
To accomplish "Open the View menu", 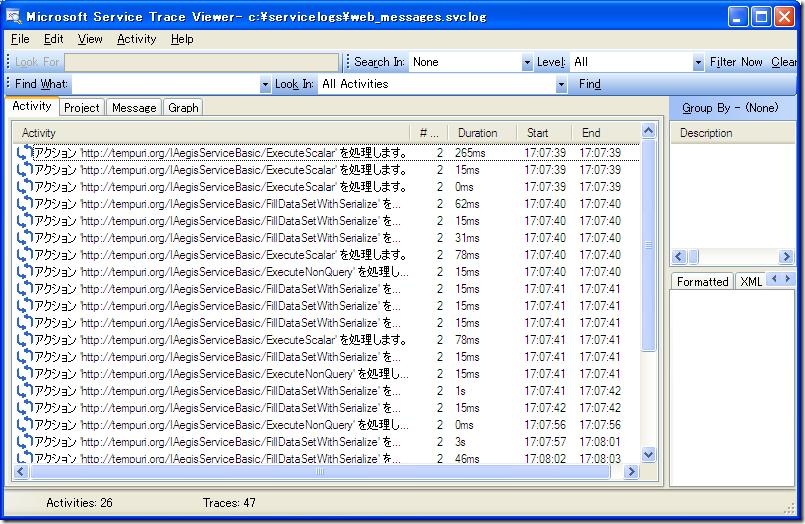I will tap(90, 39).
